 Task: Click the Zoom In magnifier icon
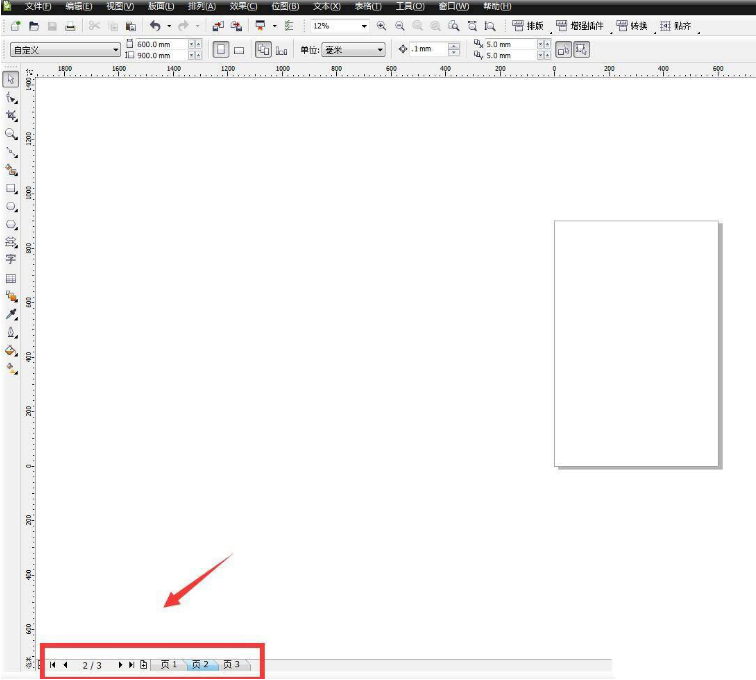tap(381, 26)
